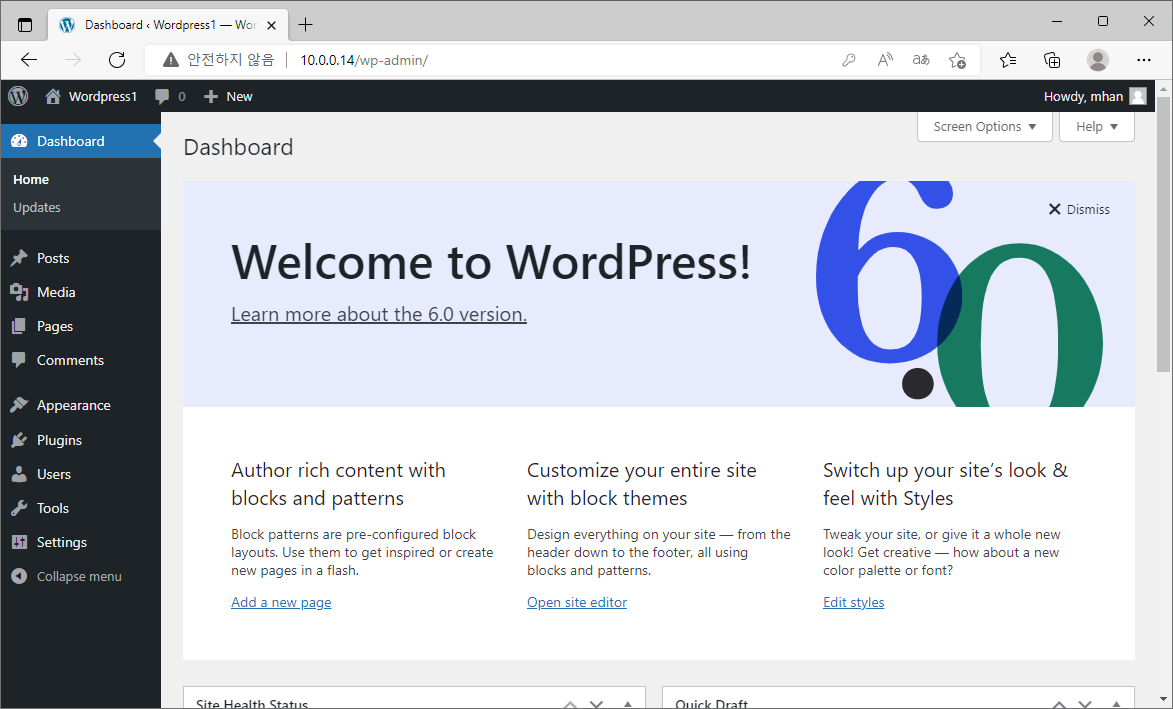
Task: Open the tab actions menu
Action: pyautogui.click(x=25, y=25)
